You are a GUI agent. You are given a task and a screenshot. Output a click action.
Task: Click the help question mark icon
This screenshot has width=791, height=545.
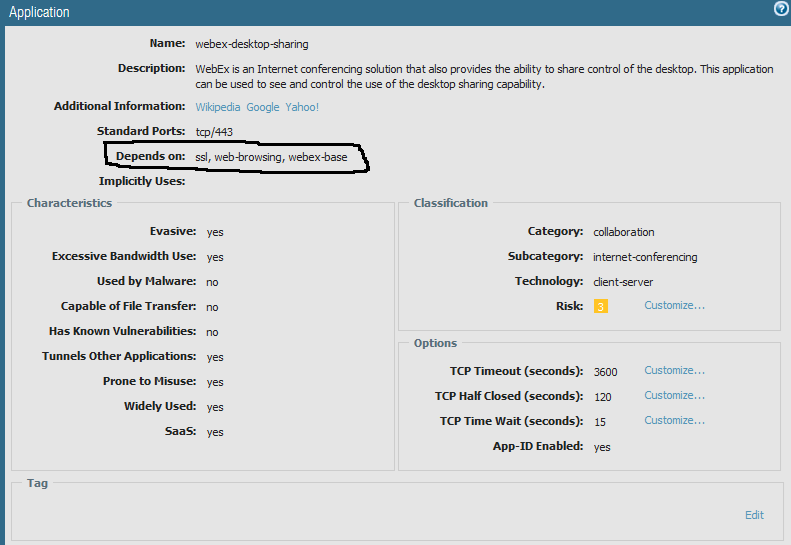point(781,9)
